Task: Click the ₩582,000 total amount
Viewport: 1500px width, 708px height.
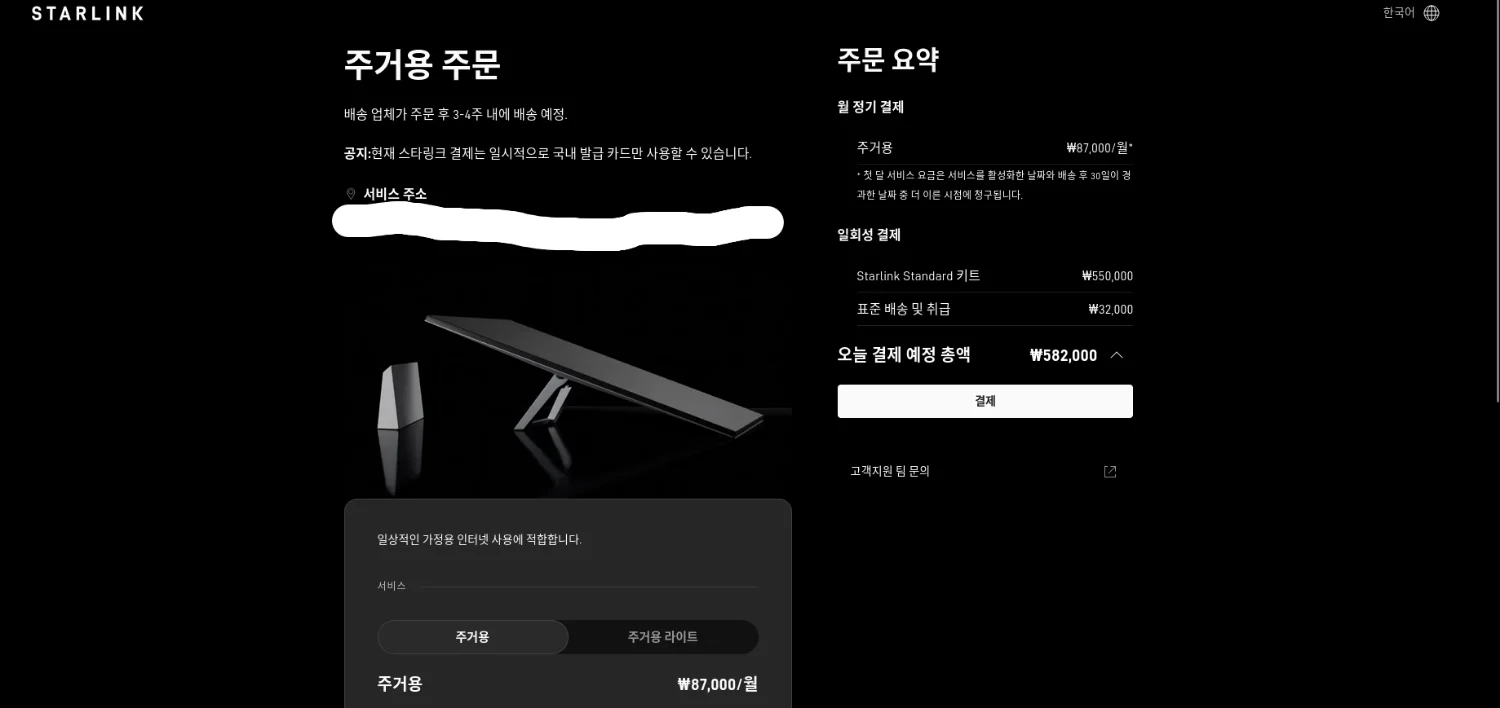Action: click(1063, 355)
